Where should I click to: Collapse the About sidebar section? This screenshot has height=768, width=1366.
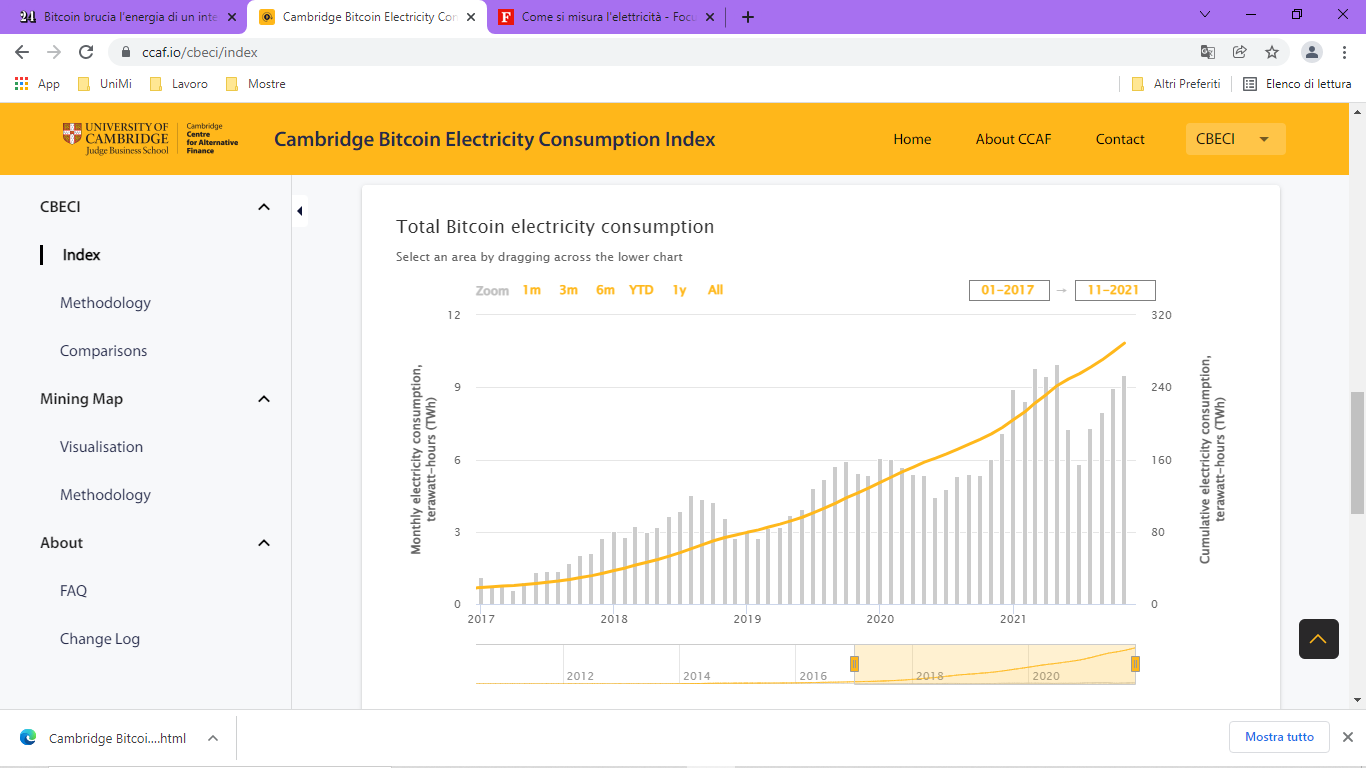click(264, 543)
